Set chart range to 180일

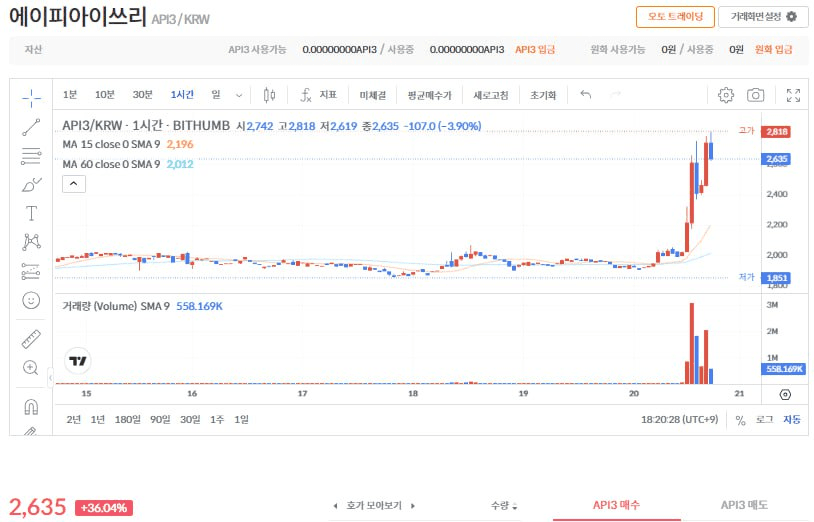coord(127,419)
